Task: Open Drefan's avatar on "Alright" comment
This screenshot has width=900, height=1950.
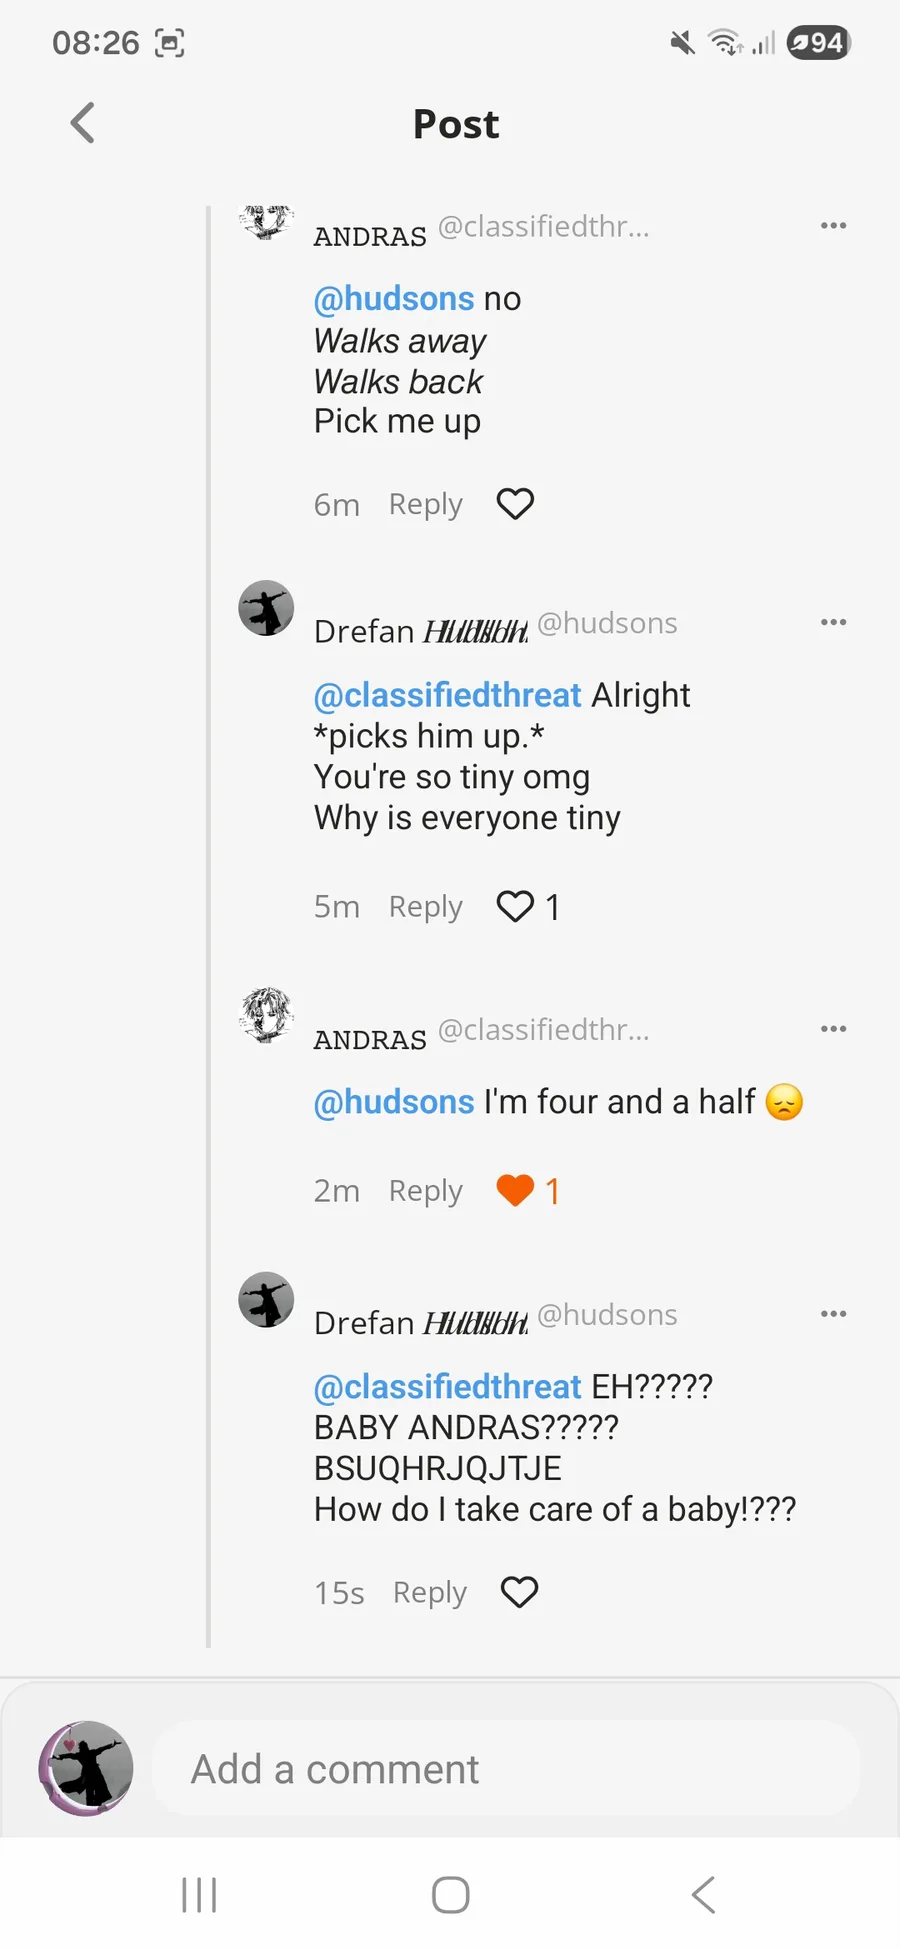Action: coord(266,608)
